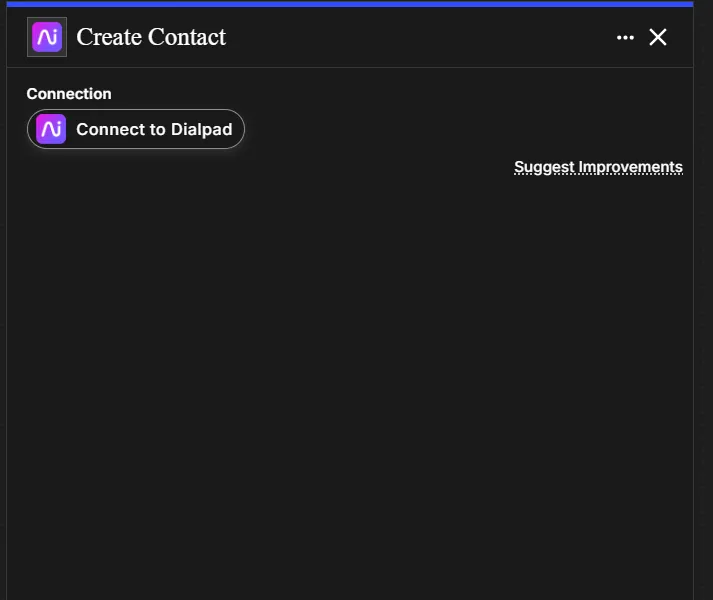This screenshot has height=600, width=713.
Task: Click the Dialpad app icon in header
Action: 47,37
